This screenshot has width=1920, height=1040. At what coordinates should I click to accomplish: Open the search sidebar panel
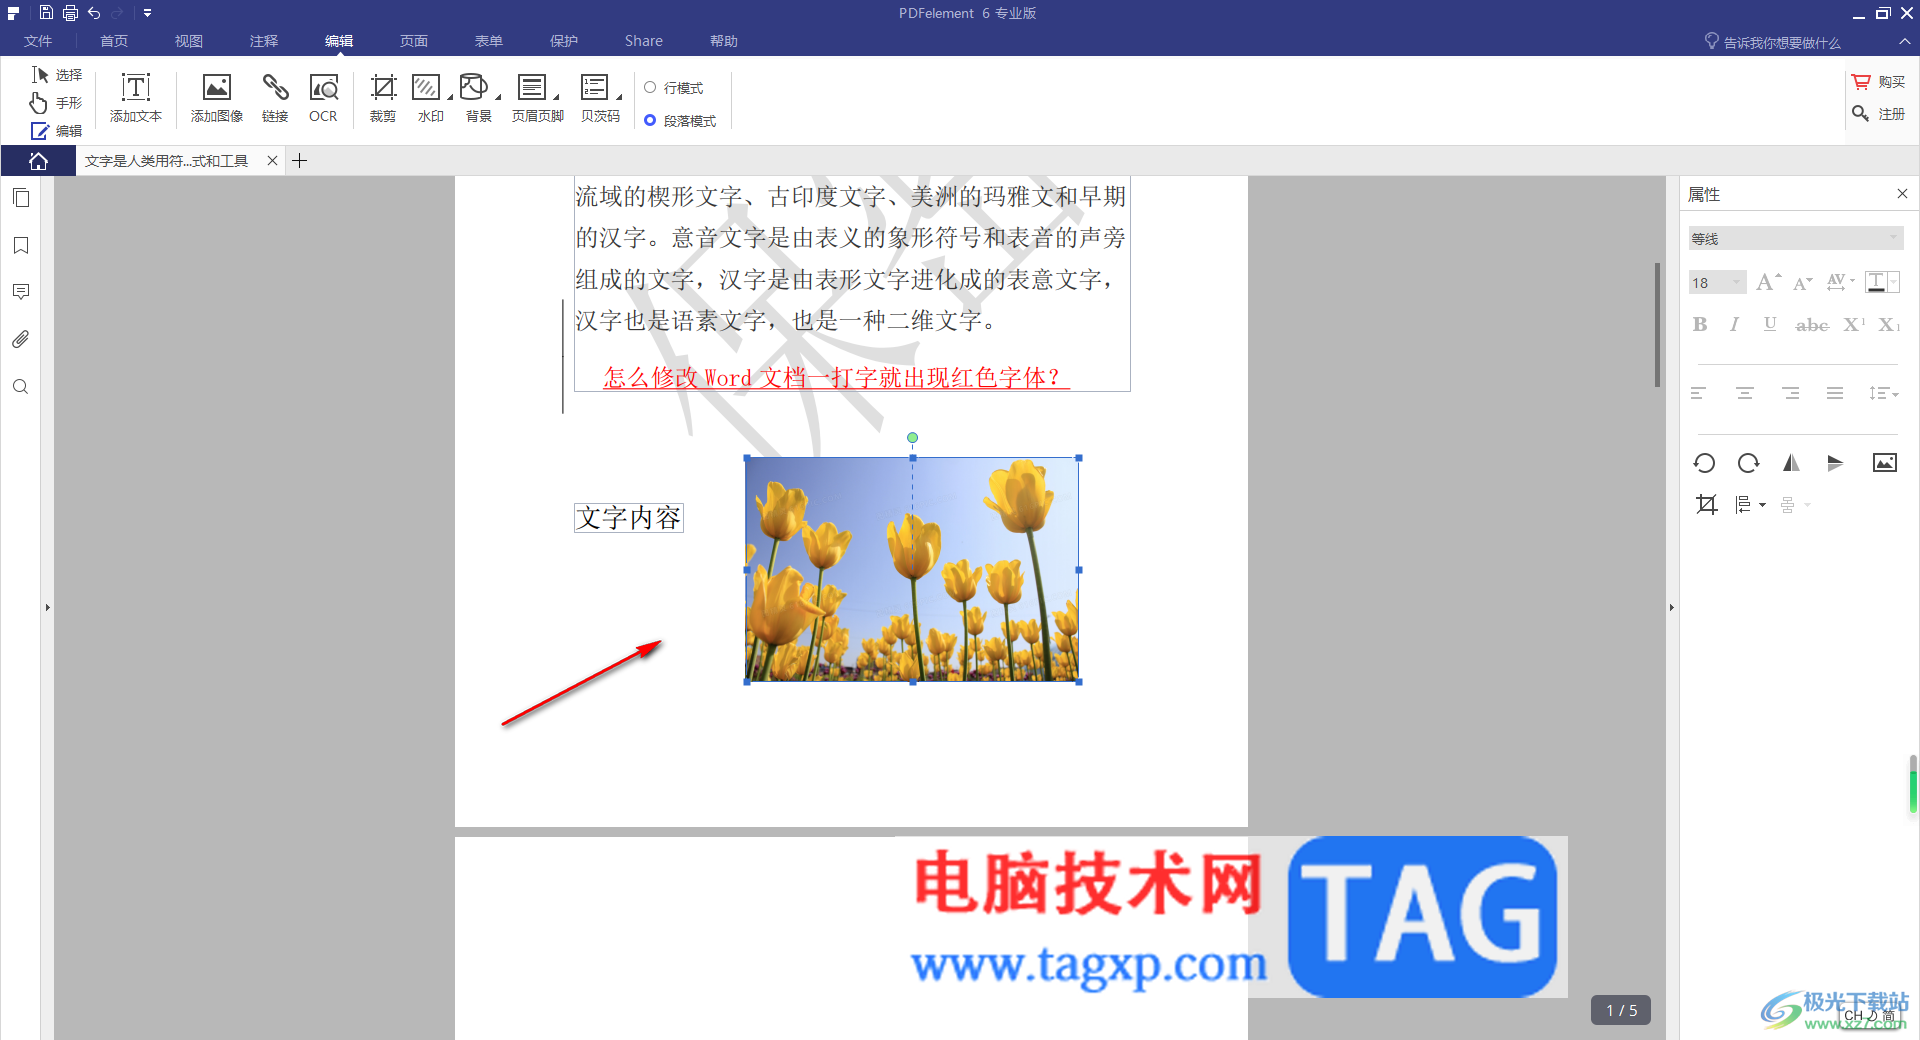pos(21,387)
